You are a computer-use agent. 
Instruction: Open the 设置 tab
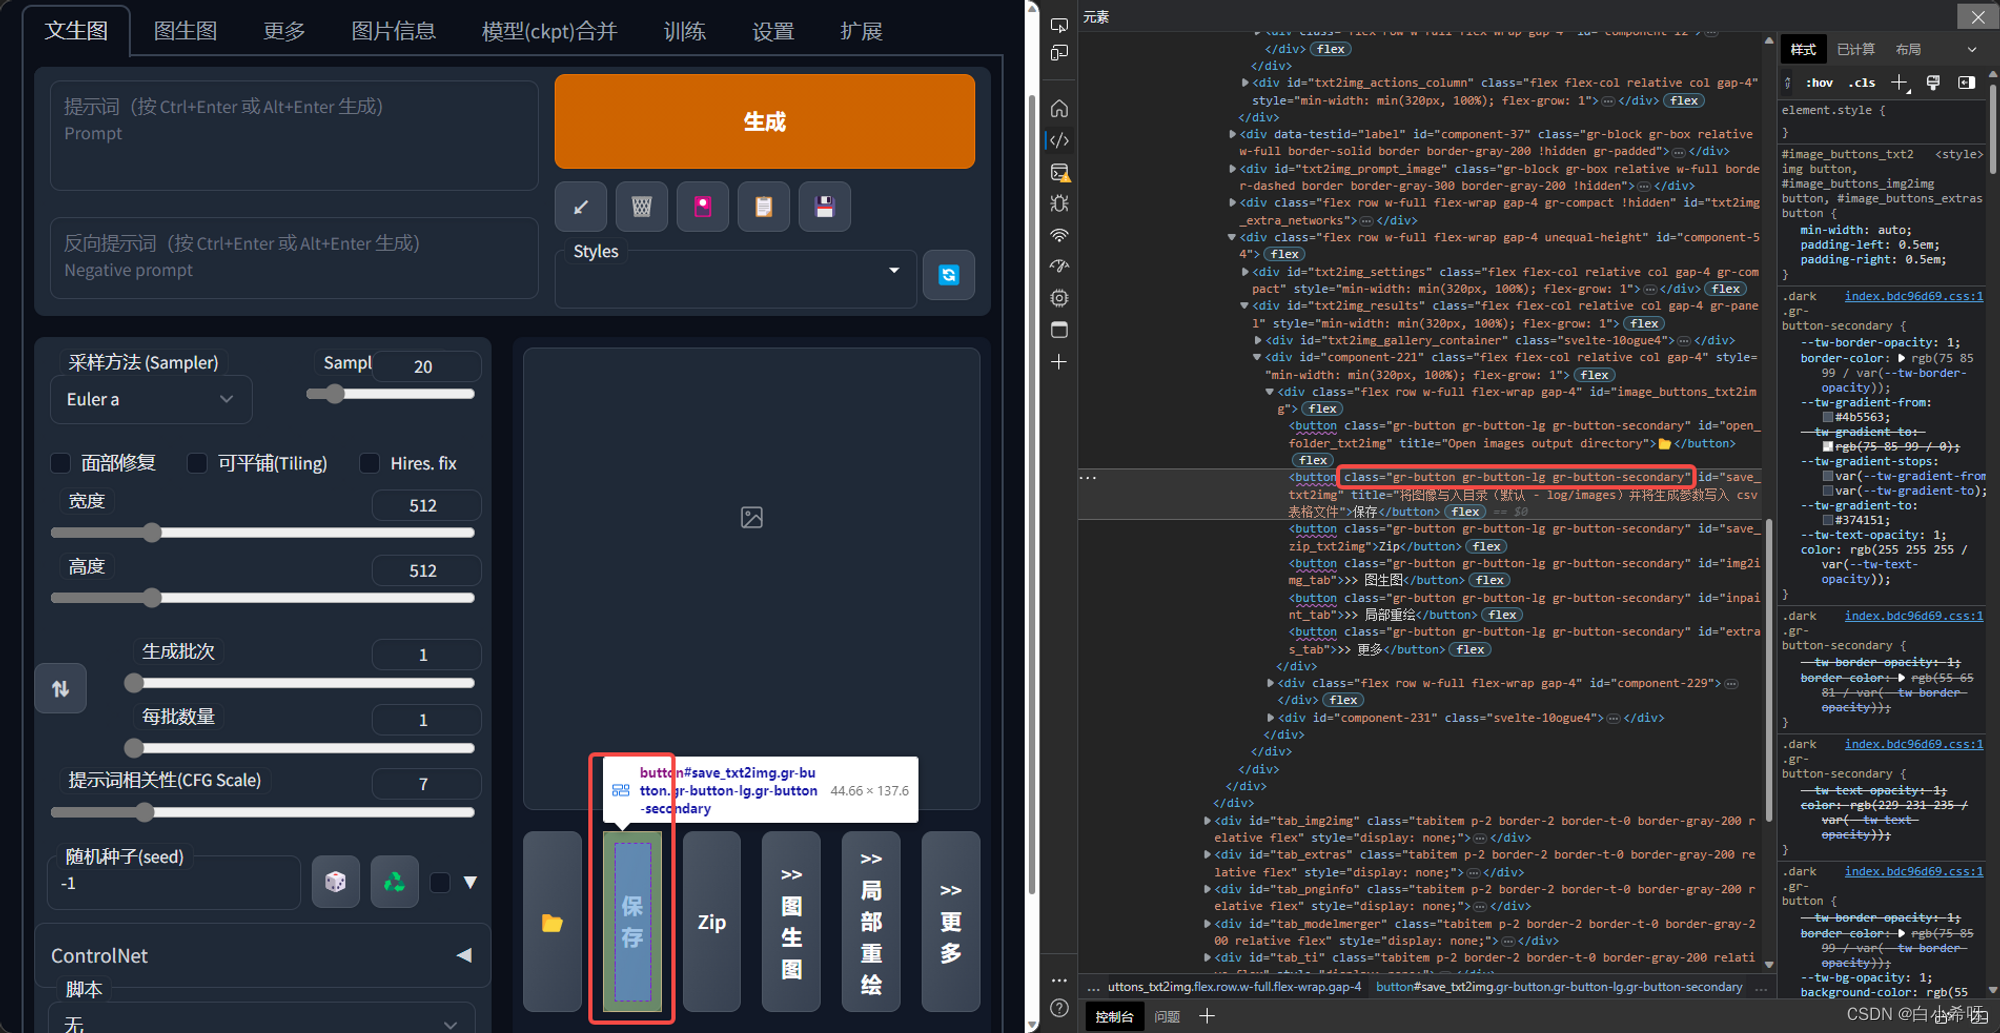(x=773, y=31)
